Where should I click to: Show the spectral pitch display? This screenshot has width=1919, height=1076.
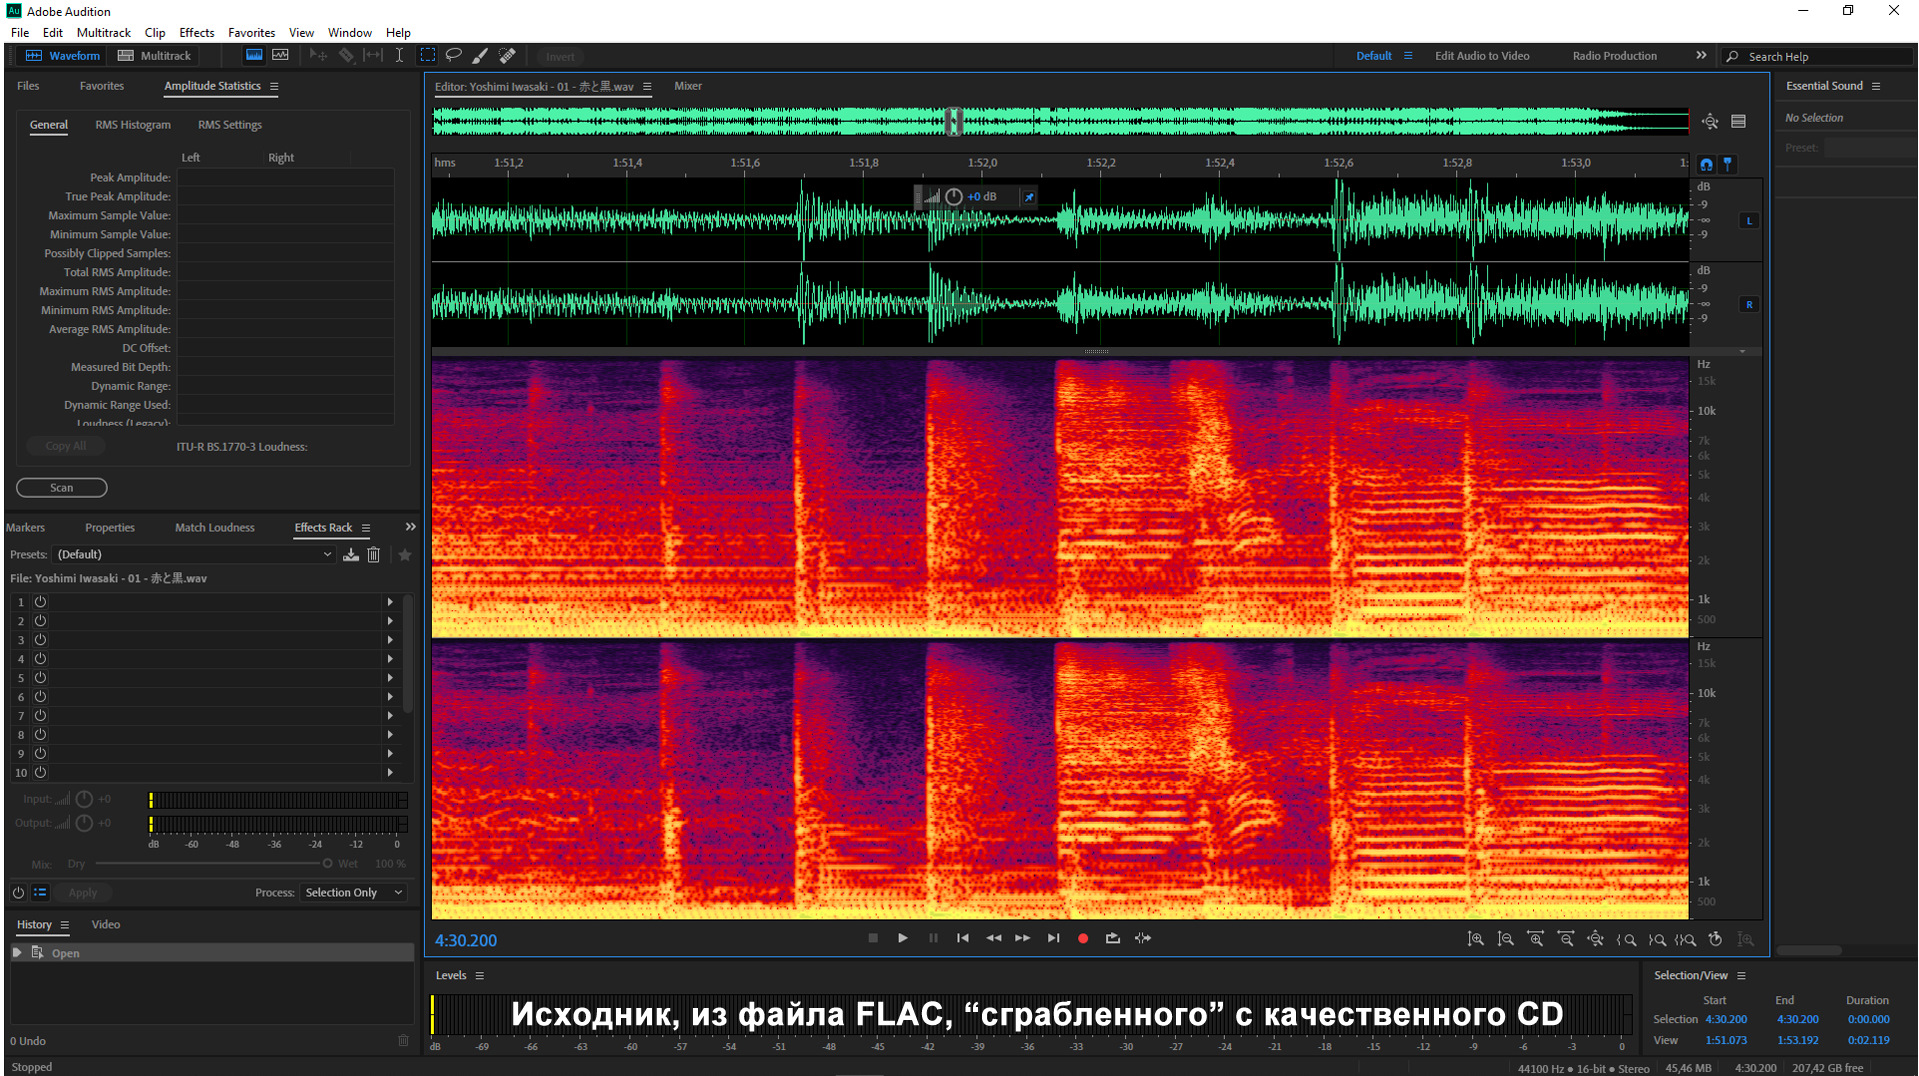[281, 56]
